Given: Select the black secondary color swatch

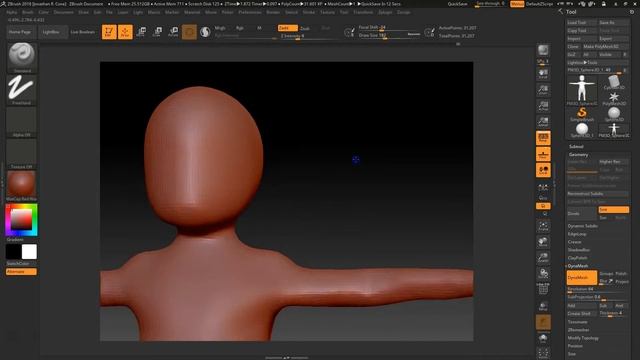Looking at the screenshot, I should (x=13, y=252).
